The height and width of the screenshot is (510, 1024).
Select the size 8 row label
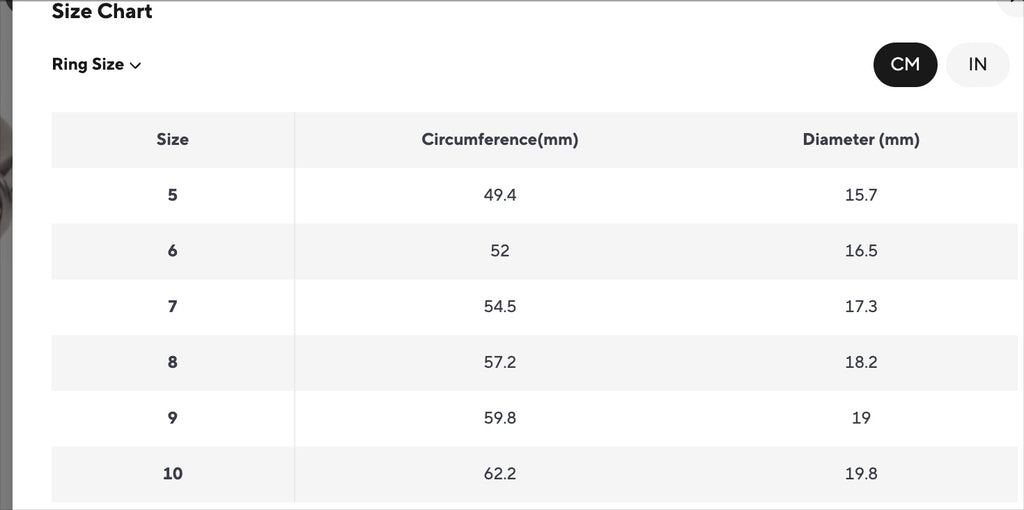coord(172,362)
